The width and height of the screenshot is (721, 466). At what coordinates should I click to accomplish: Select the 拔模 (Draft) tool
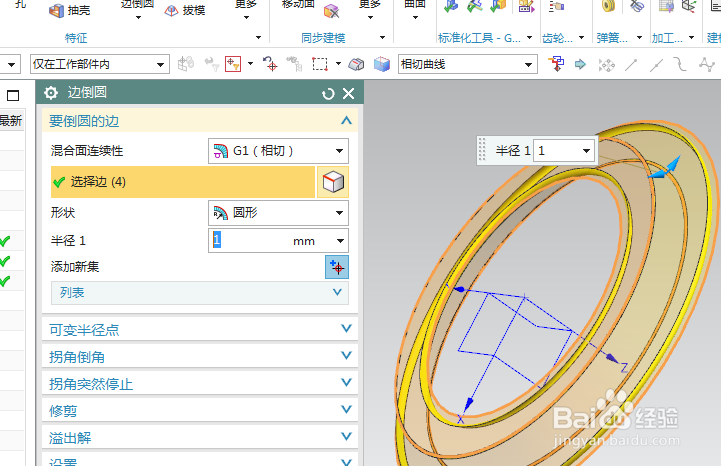pyautogui.click(x=184, y=10)
